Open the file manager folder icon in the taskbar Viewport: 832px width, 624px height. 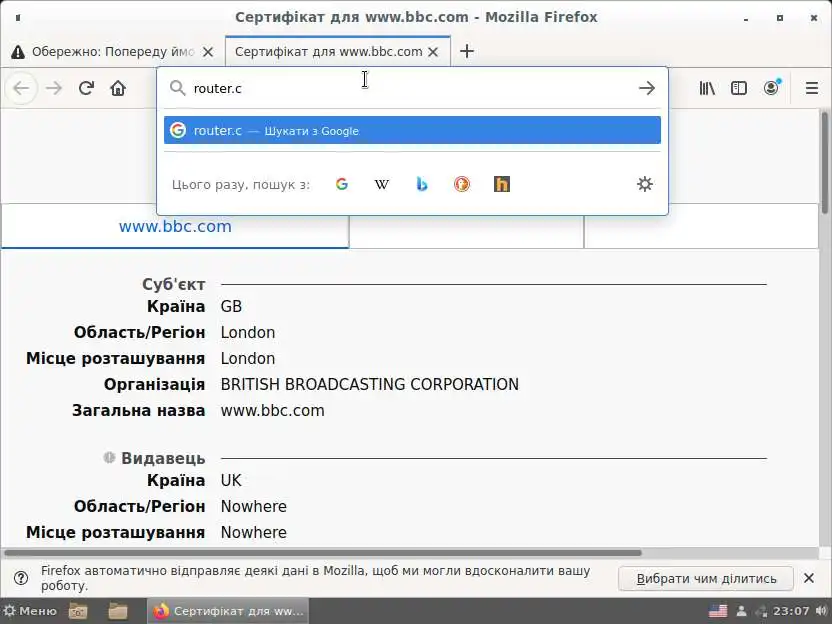coord(118,611)
